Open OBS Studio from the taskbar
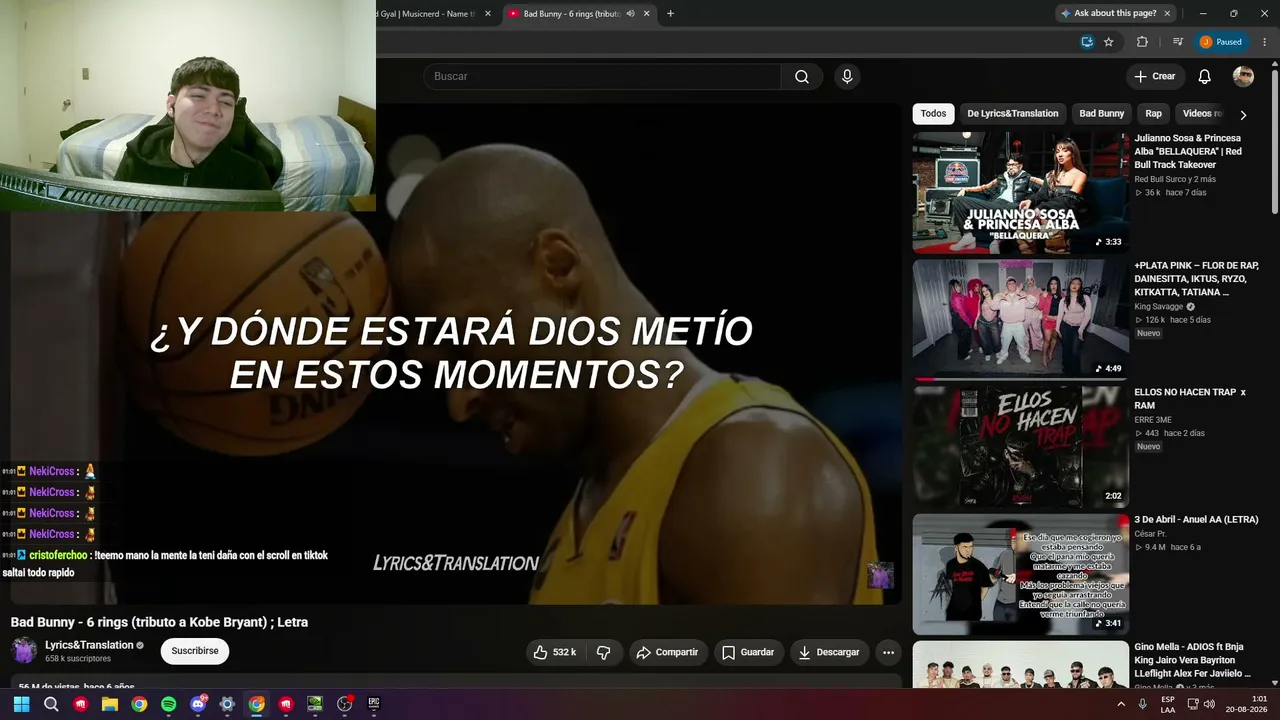This screenshot has width=1280, height=720. (345, 704)
